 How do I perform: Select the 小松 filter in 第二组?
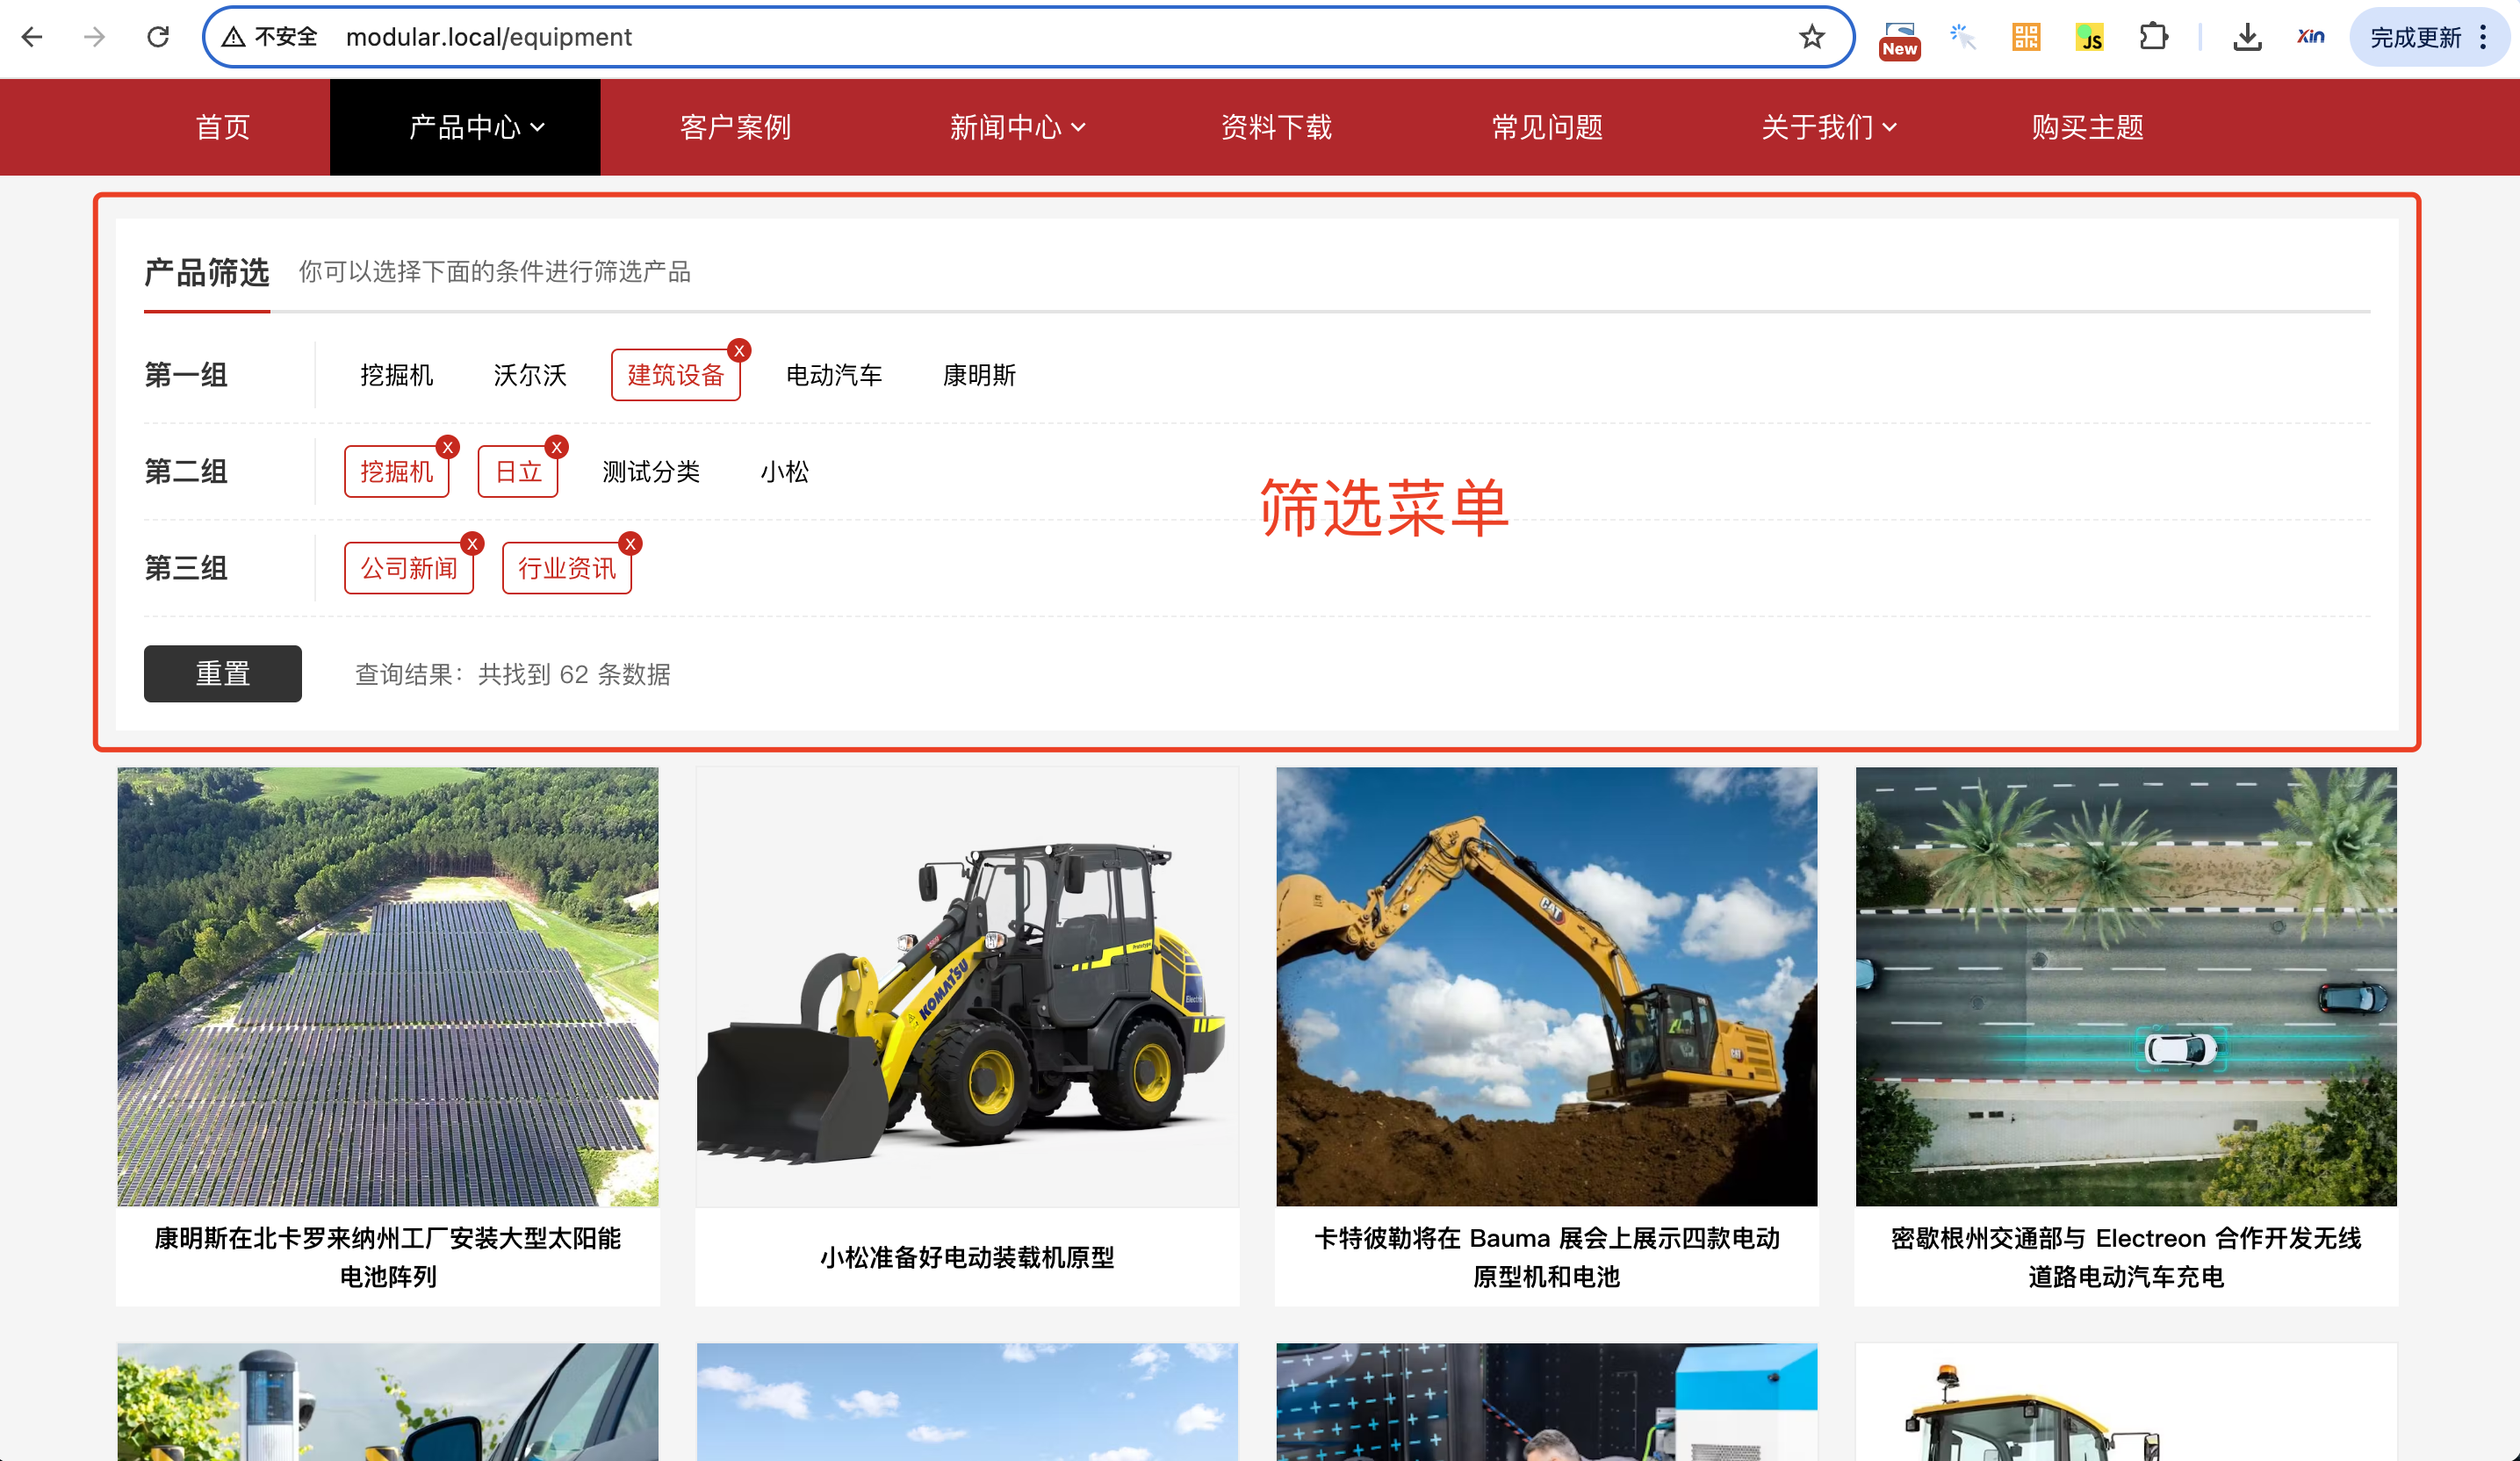coord(784,472)
